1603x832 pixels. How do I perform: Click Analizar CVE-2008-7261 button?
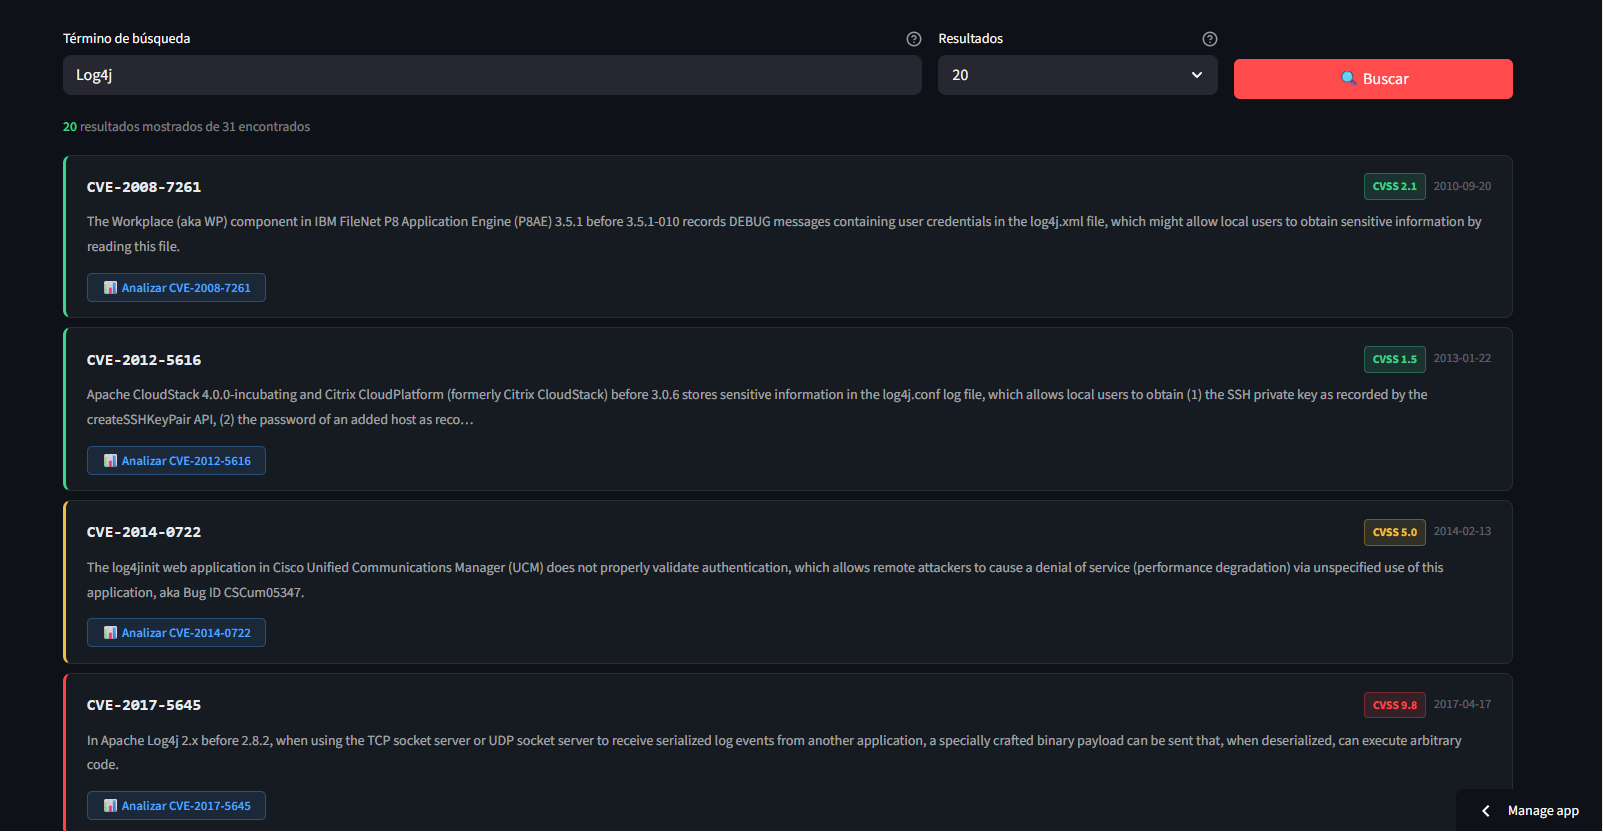tap(176, 288)
